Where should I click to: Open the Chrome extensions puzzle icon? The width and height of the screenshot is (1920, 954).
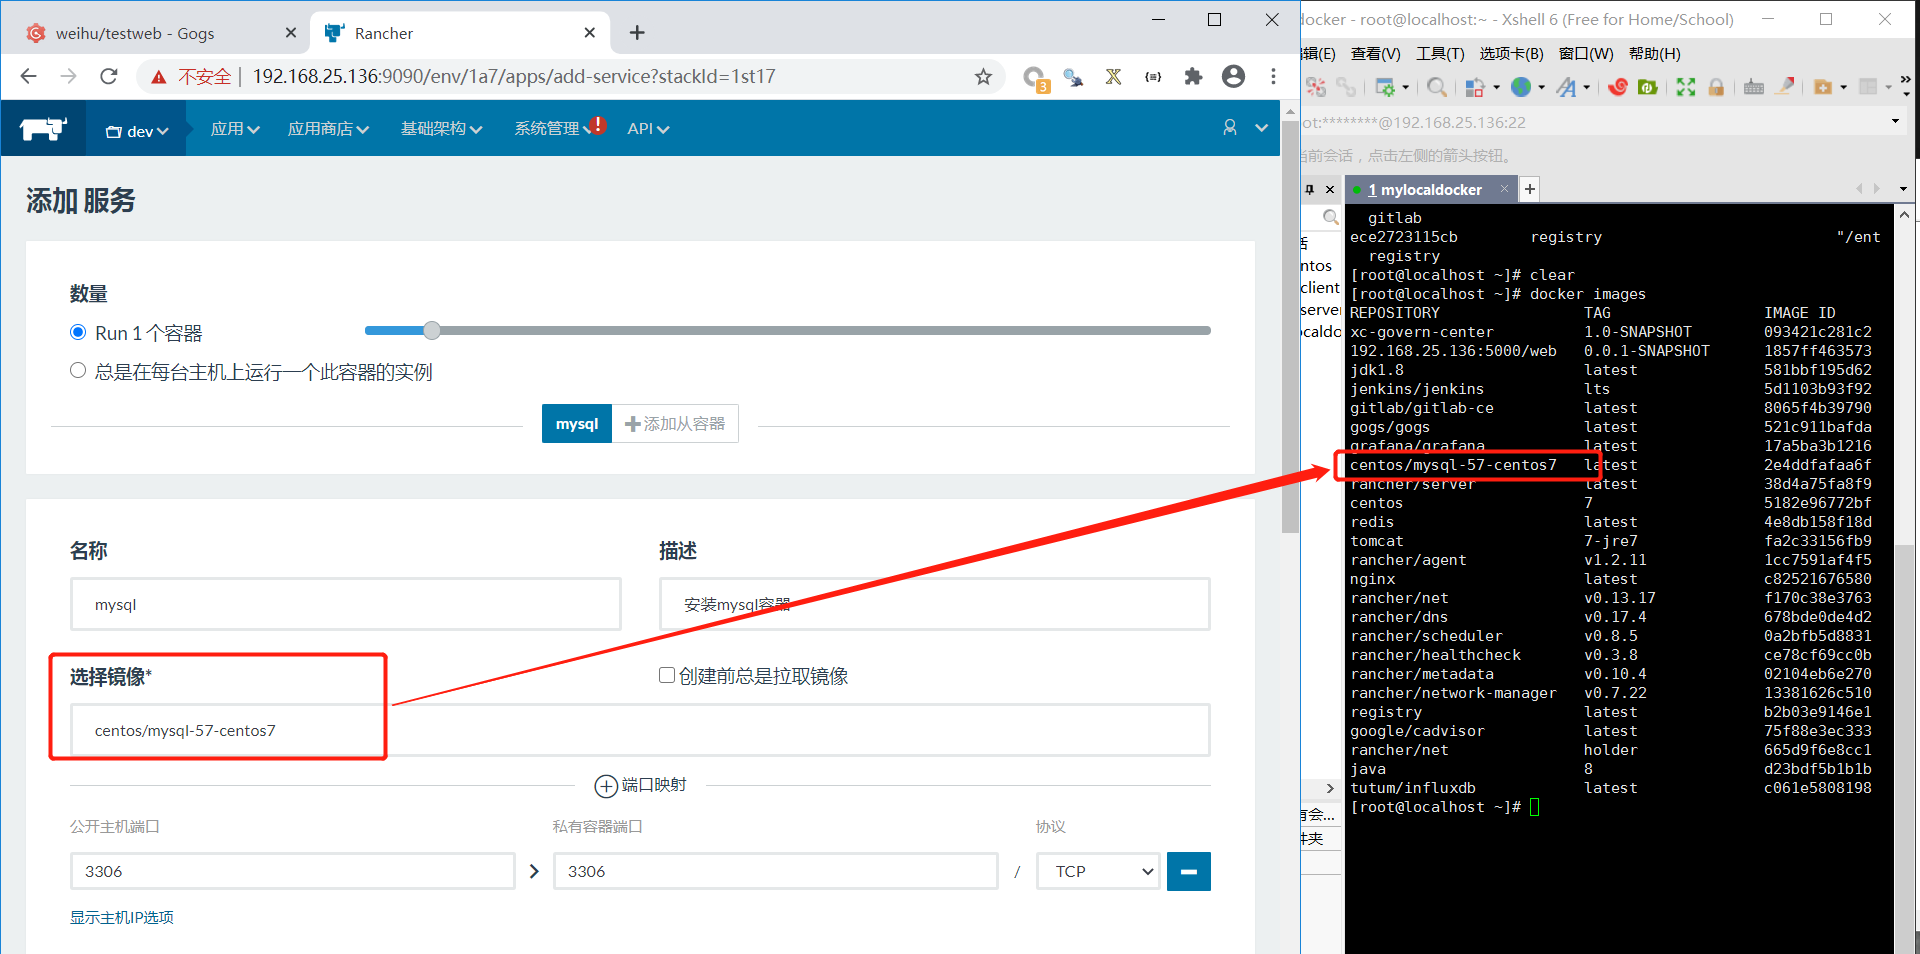pos(1193,77)
